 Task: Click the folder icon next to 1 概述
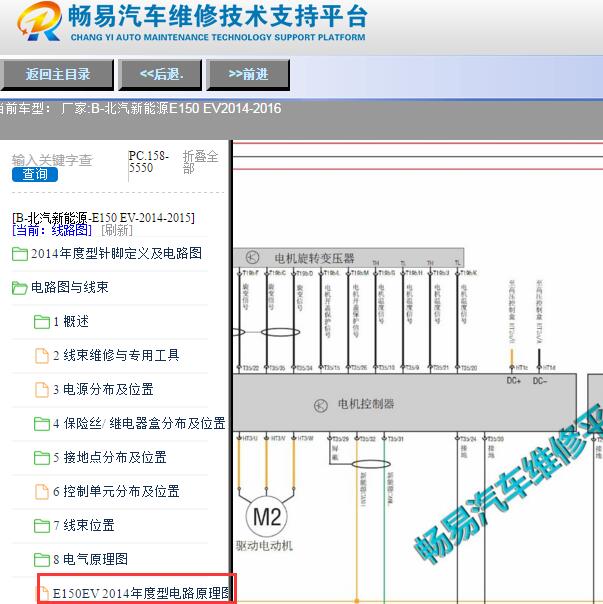click(x=42, y=322)
